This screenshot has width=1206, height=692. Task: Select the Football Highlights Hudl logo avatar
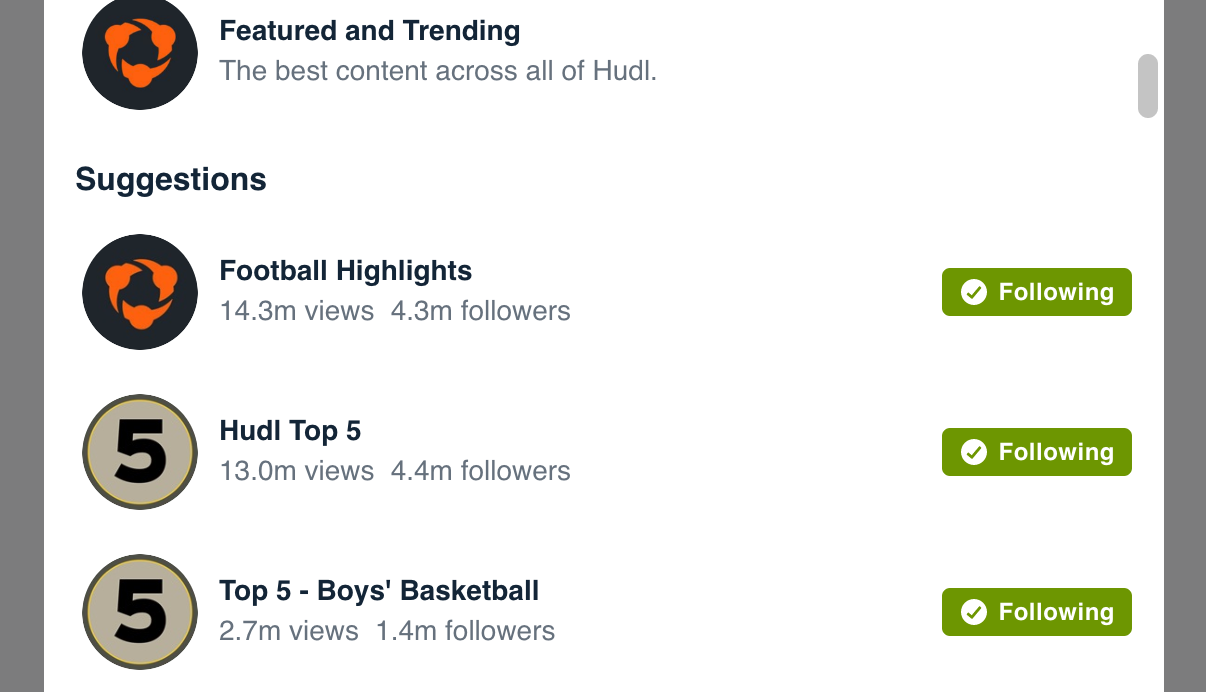point(140,292)
